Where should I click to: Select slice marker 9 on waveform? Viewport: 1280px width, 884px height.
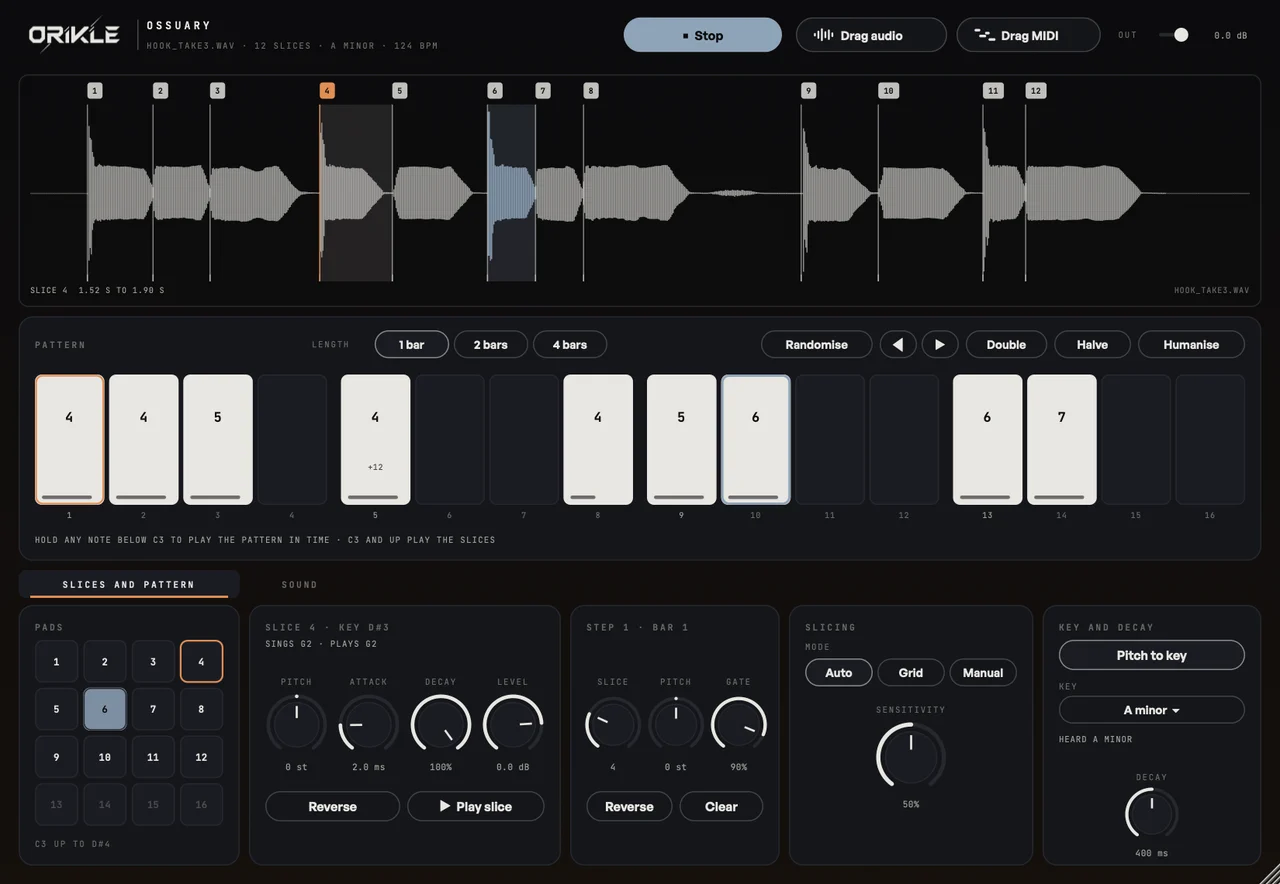click(808, 91)
